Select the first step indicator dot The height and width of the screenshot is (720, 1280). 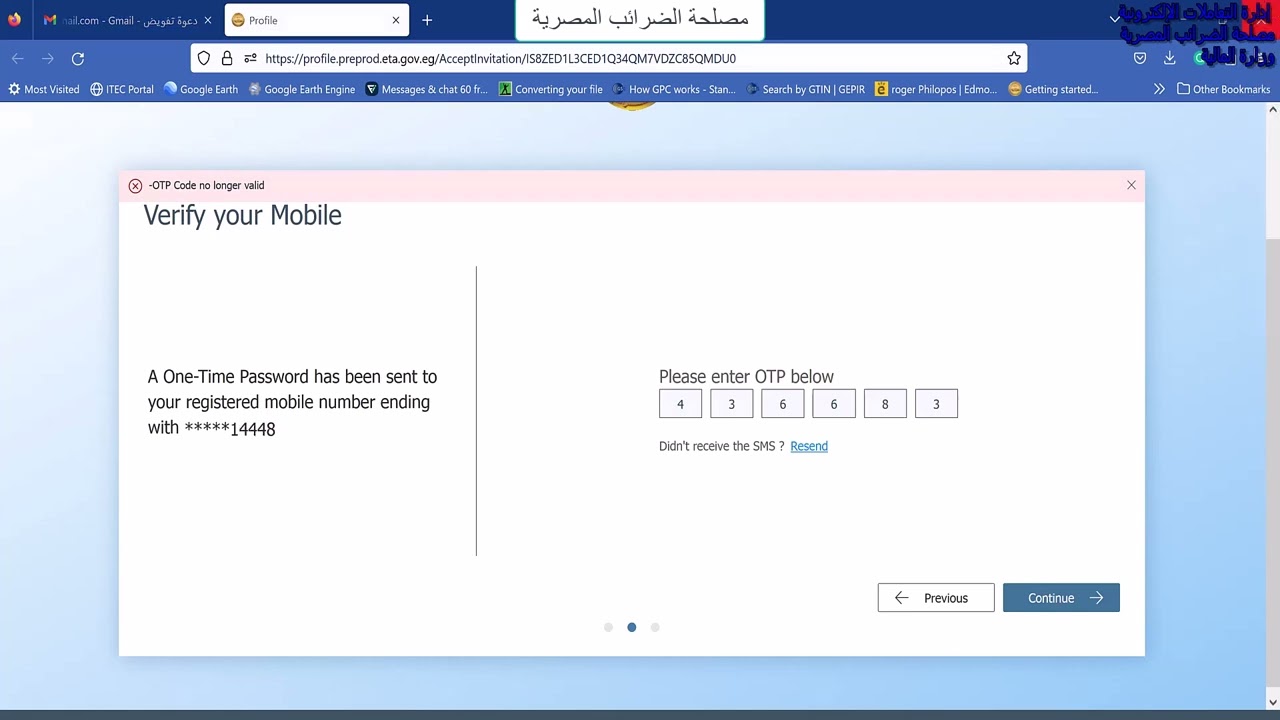[608, 627]
